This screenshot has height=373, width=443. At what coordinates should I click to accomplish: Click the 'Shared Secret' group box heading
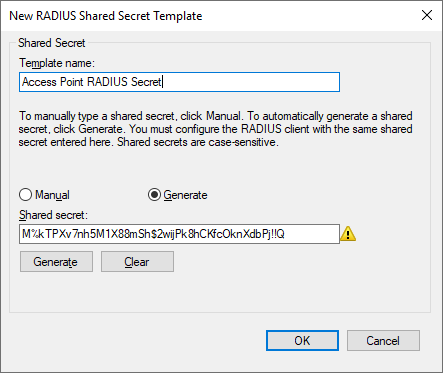(x=52, y=43)
